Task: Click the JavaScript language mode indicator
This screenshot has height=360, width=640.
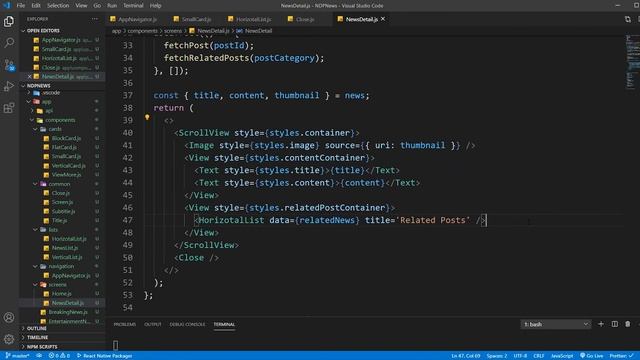Action: click(x=562, y=356)
